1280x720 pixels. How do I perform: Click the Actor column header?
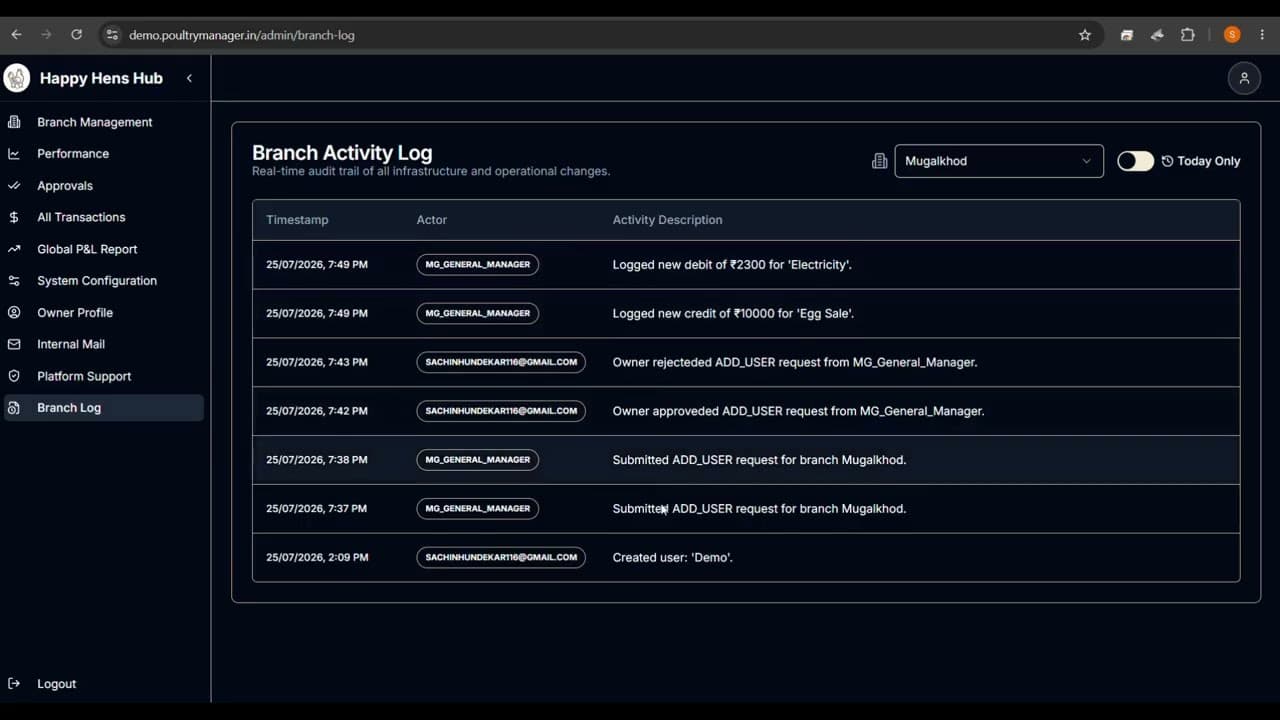(x=432, y=220)
